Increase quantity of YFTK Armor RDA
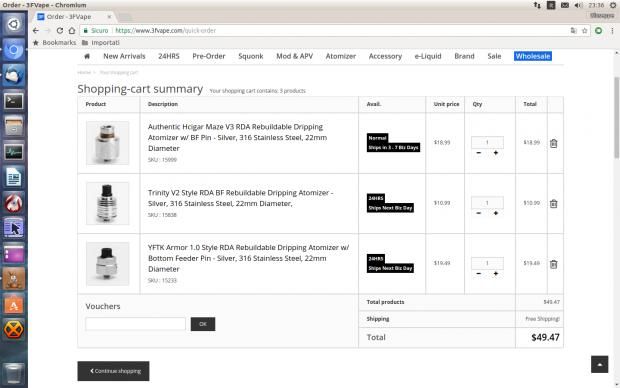Viewport: 620px width, 388px height. point(495,273)
